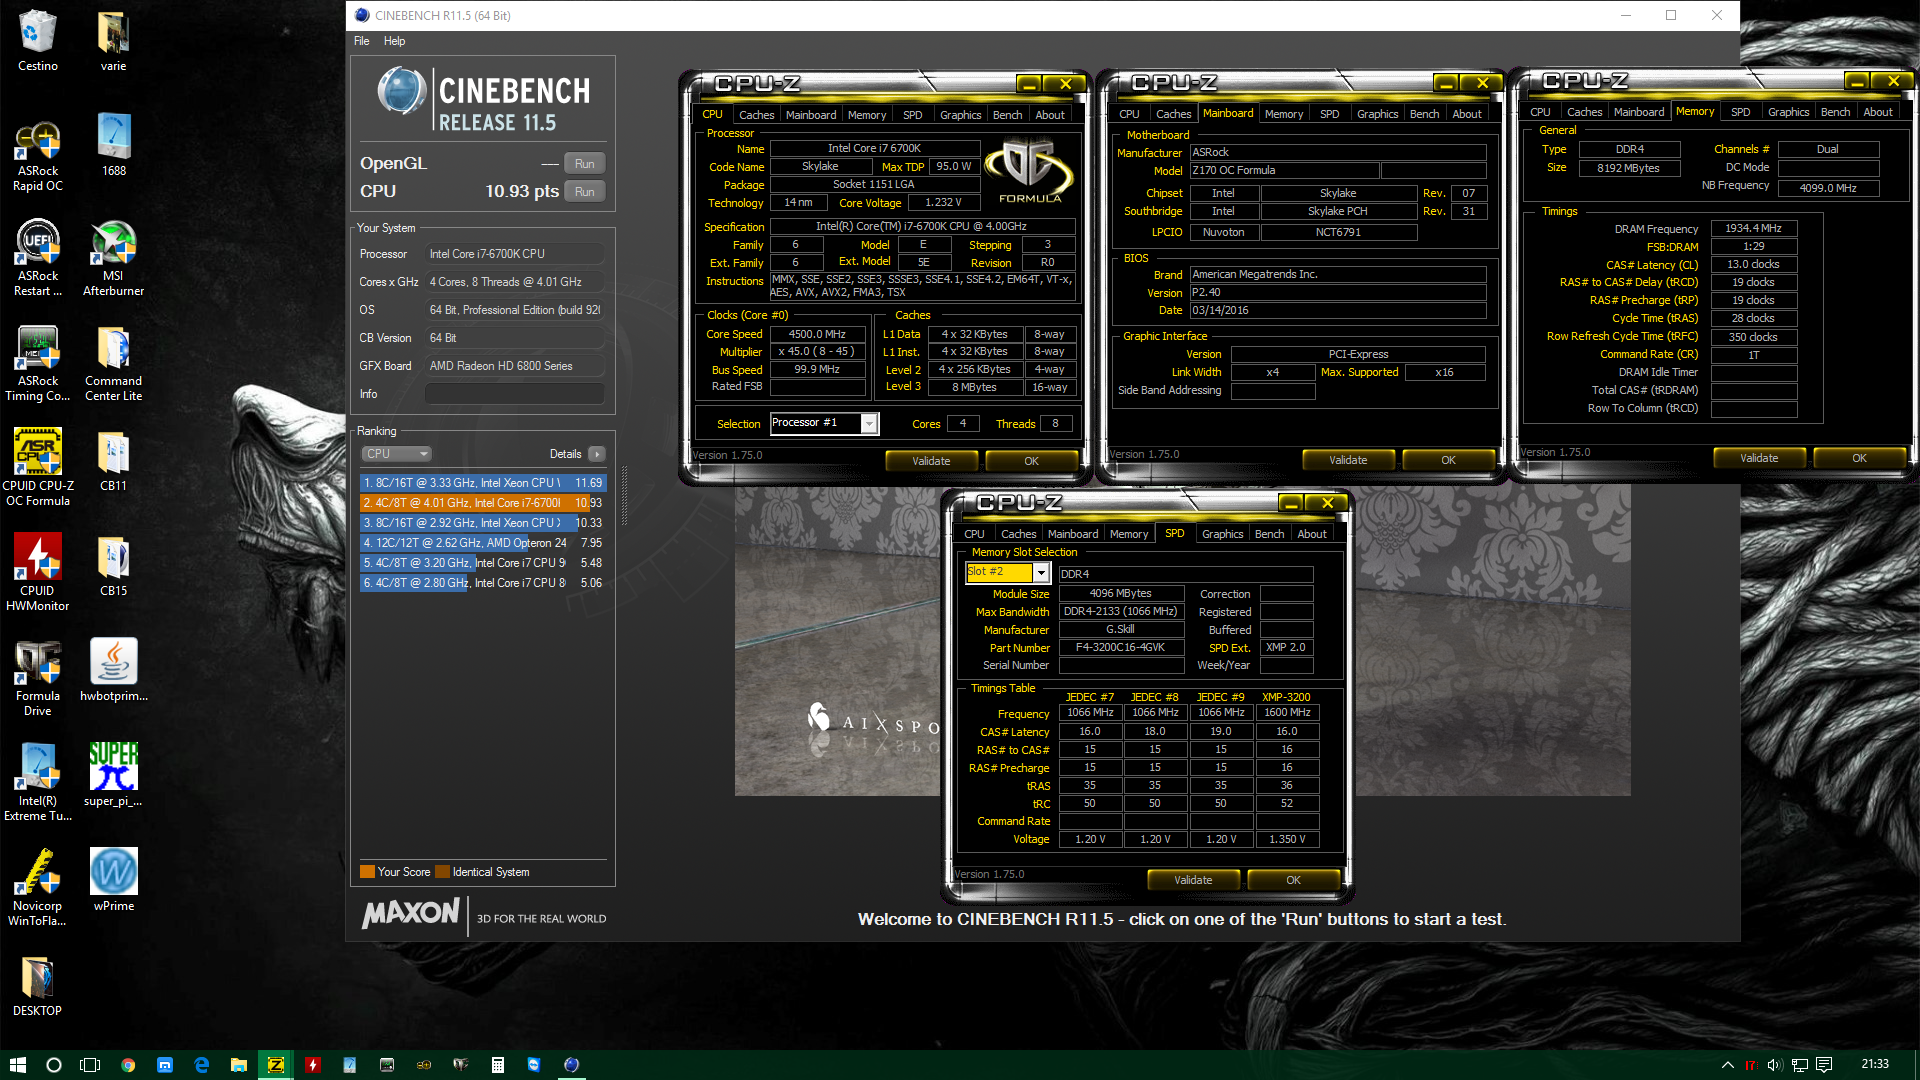Open the CPU ranking type dropdown

pyautogui.click(x=396, y=454)
